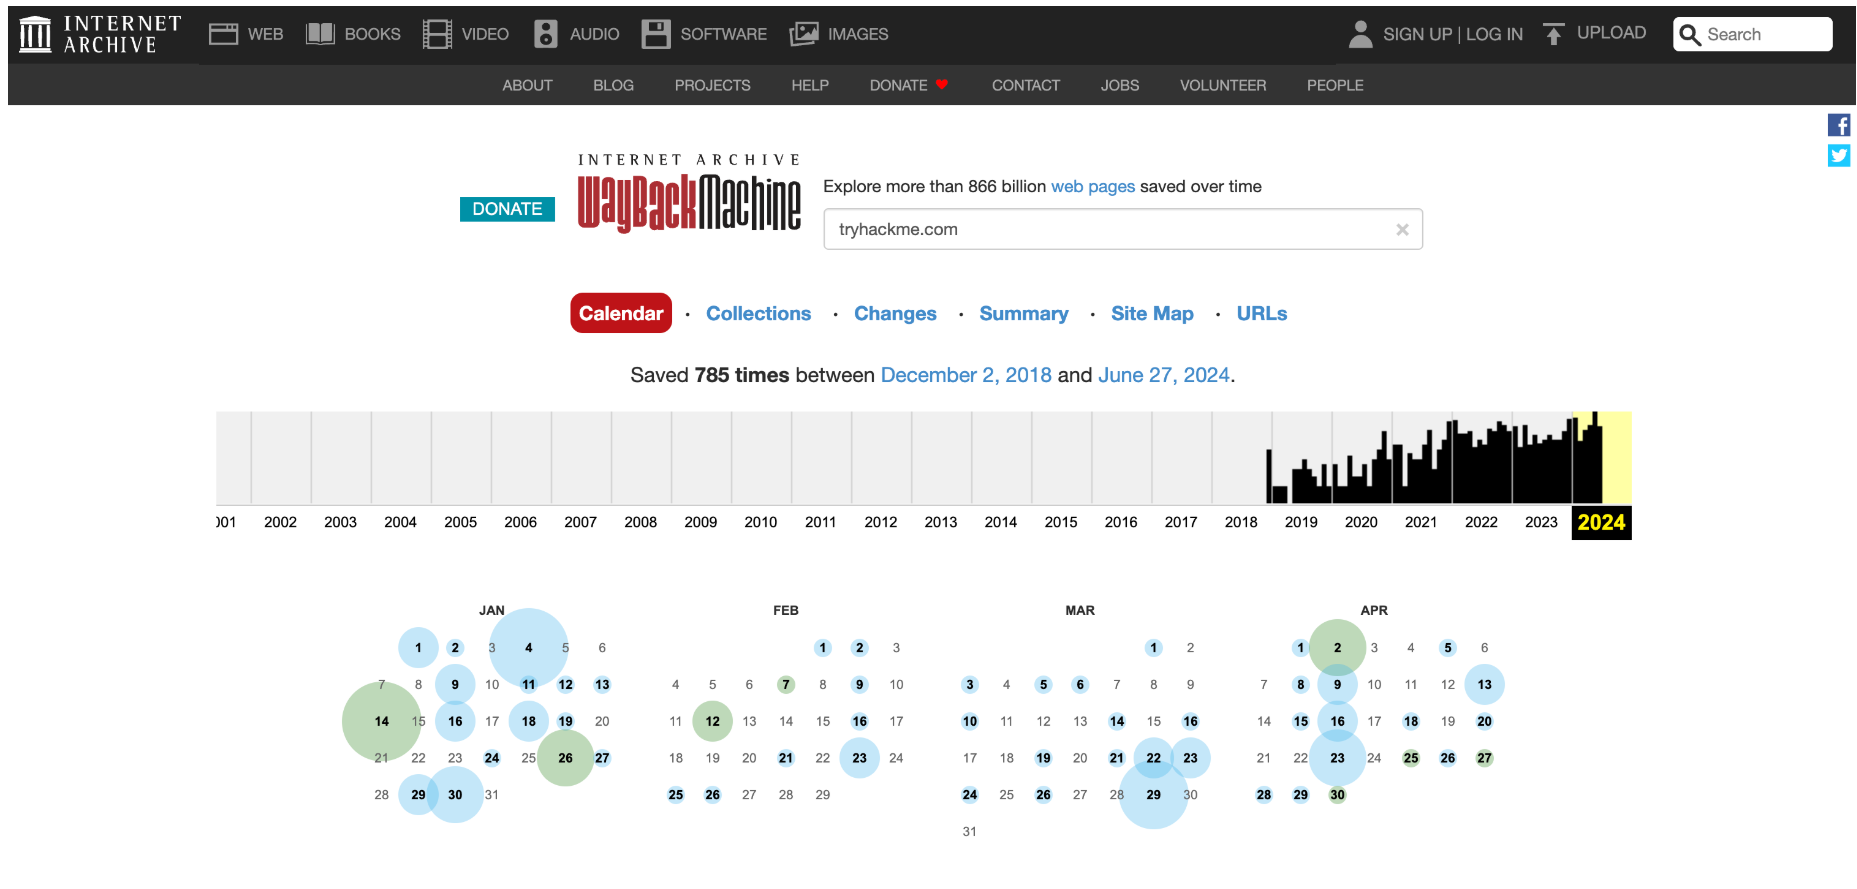The width and height of the screenshot is (1857, 889).
Task: Select year 2010 on the timeline
Action: click(x=761, y=522)
